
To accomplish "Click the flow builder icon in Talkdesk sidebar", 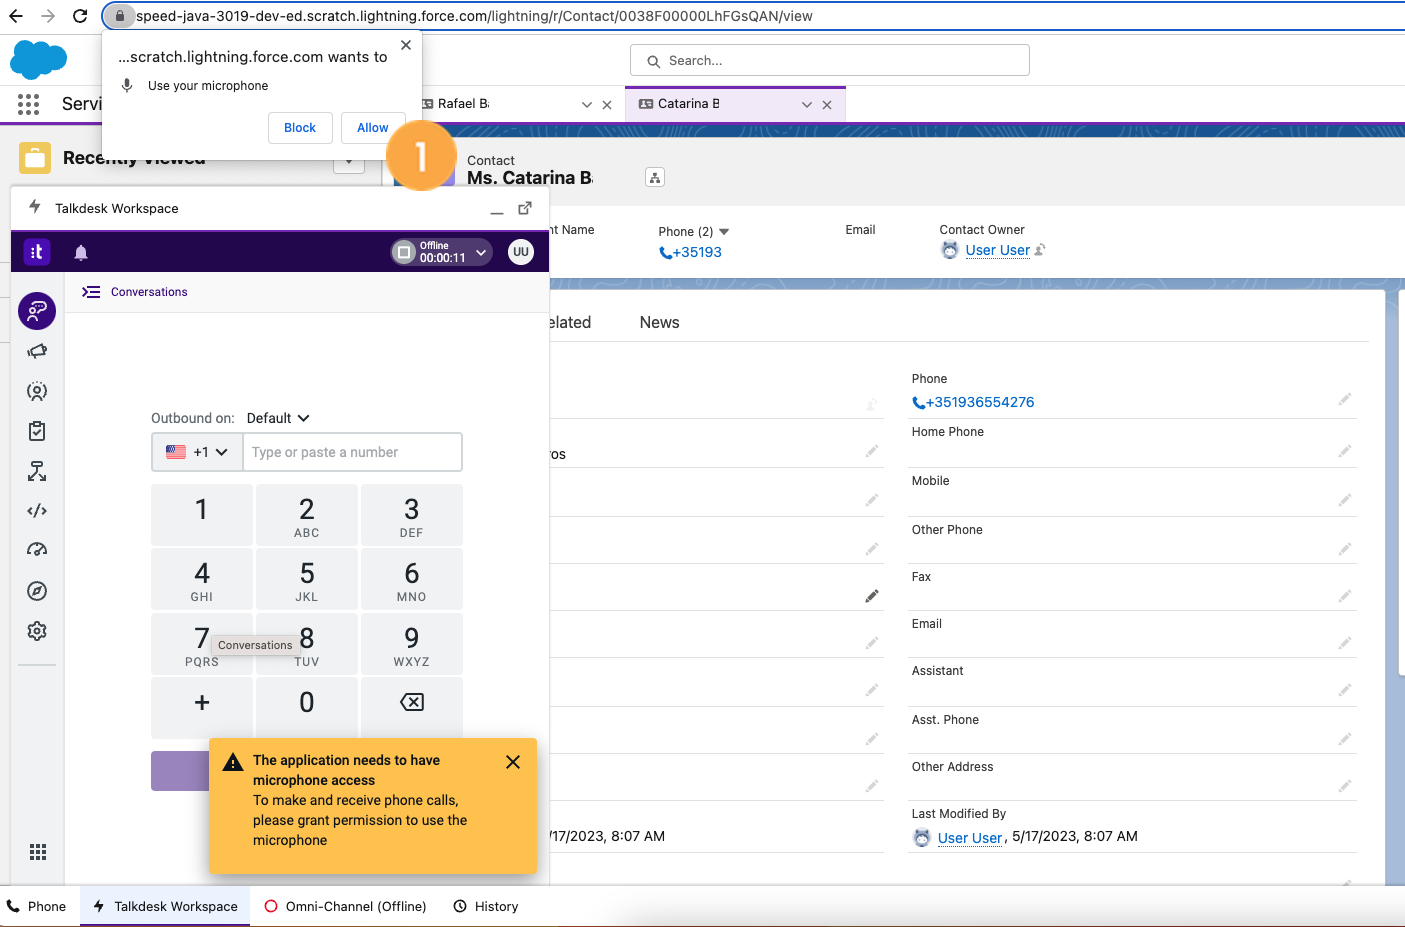I will [37, 471].
